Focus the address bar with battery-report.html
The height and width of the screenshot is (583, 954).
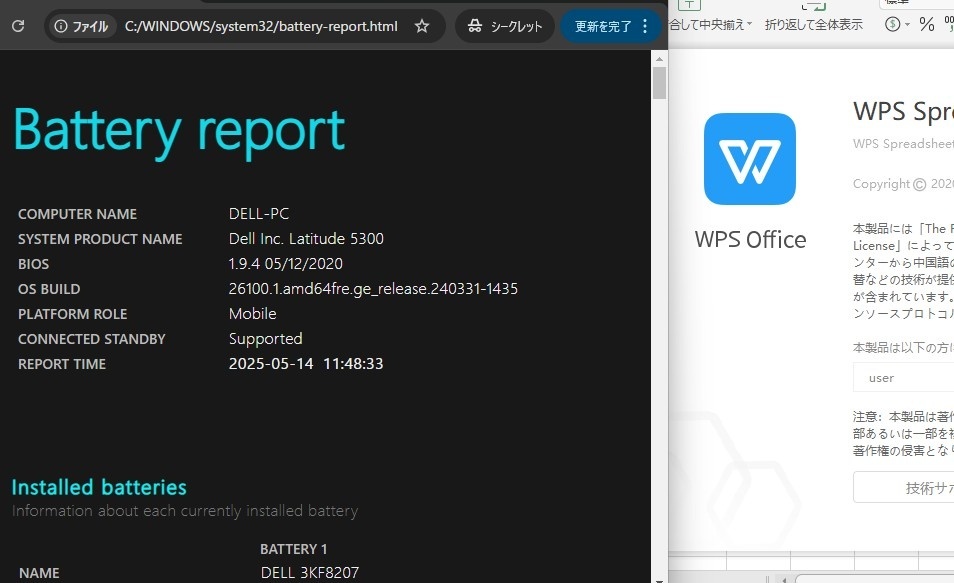tap(261, 26)
